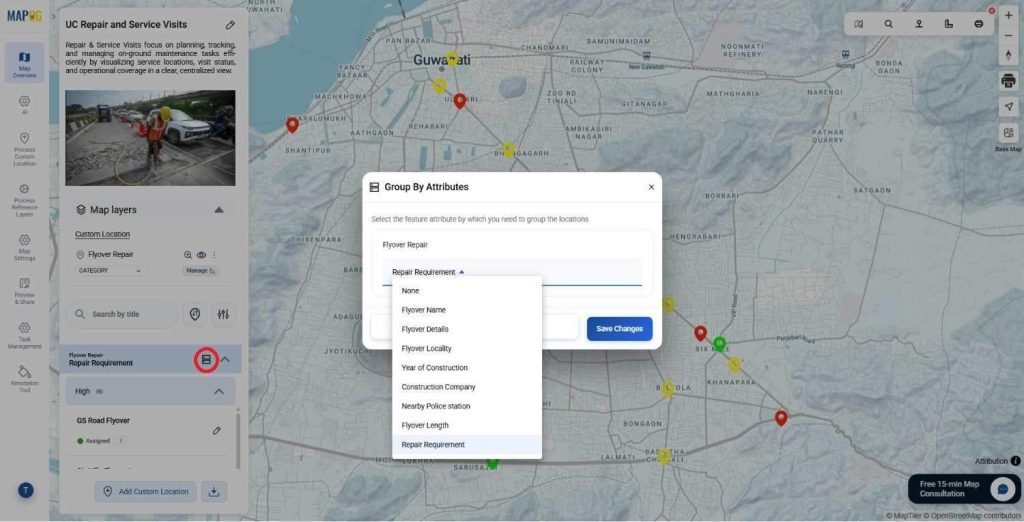Download data with the export icon

(x=214, y=492)
